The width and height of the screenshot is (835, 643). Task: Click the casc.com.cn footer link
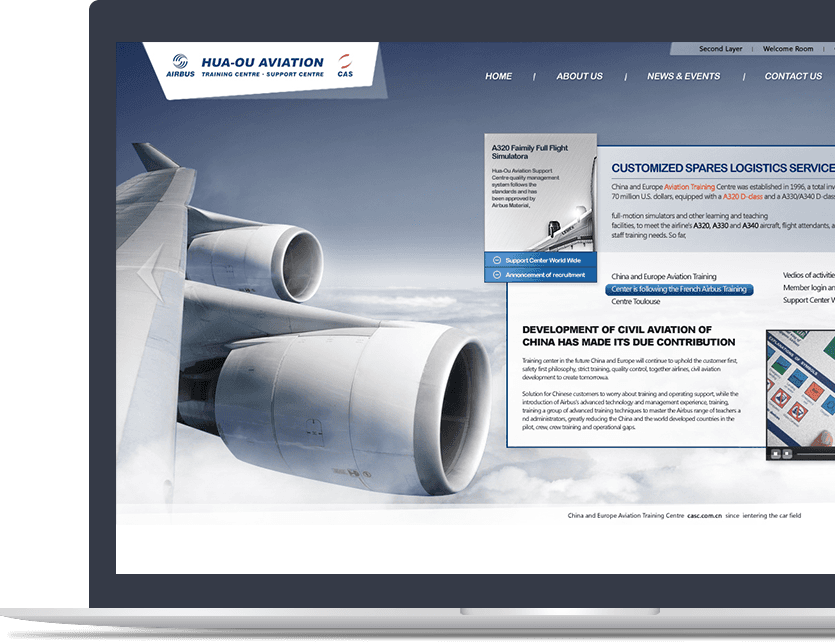(x=704, y=515)
